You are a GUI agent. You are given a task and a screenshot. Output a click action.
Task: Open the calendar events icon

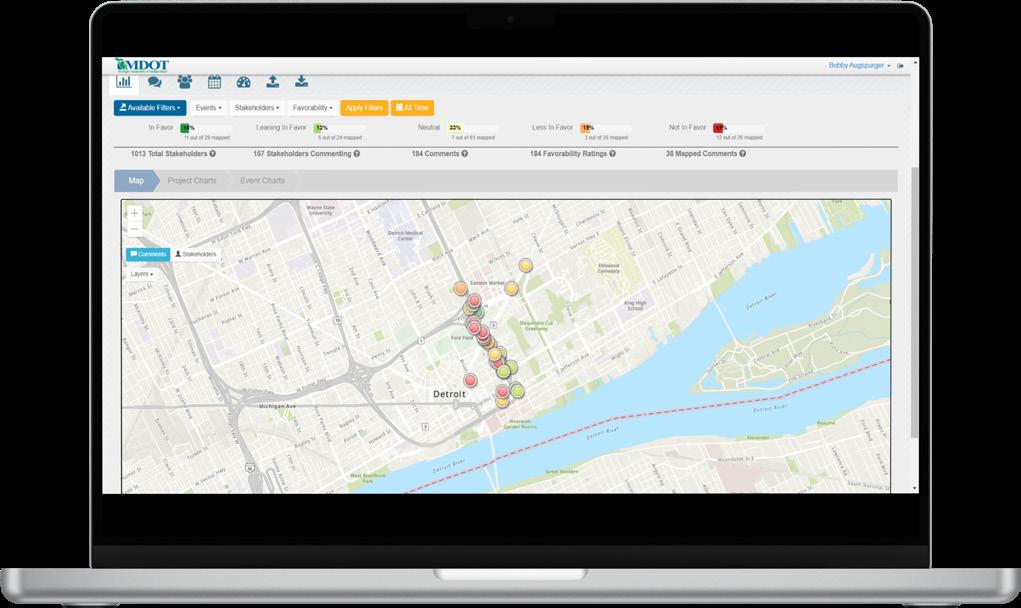214,82
